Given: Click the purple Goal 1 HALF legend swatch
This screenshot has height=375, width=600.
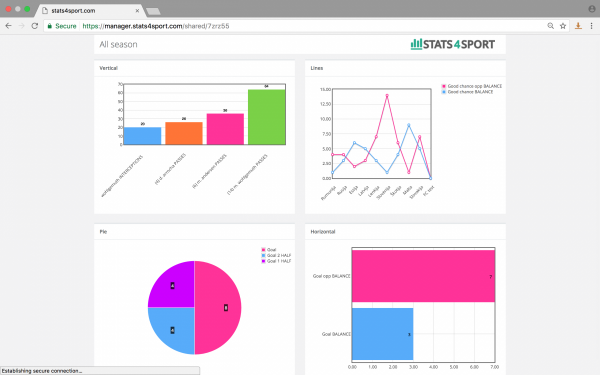Looking at the screenshot, I should (263, 261).
